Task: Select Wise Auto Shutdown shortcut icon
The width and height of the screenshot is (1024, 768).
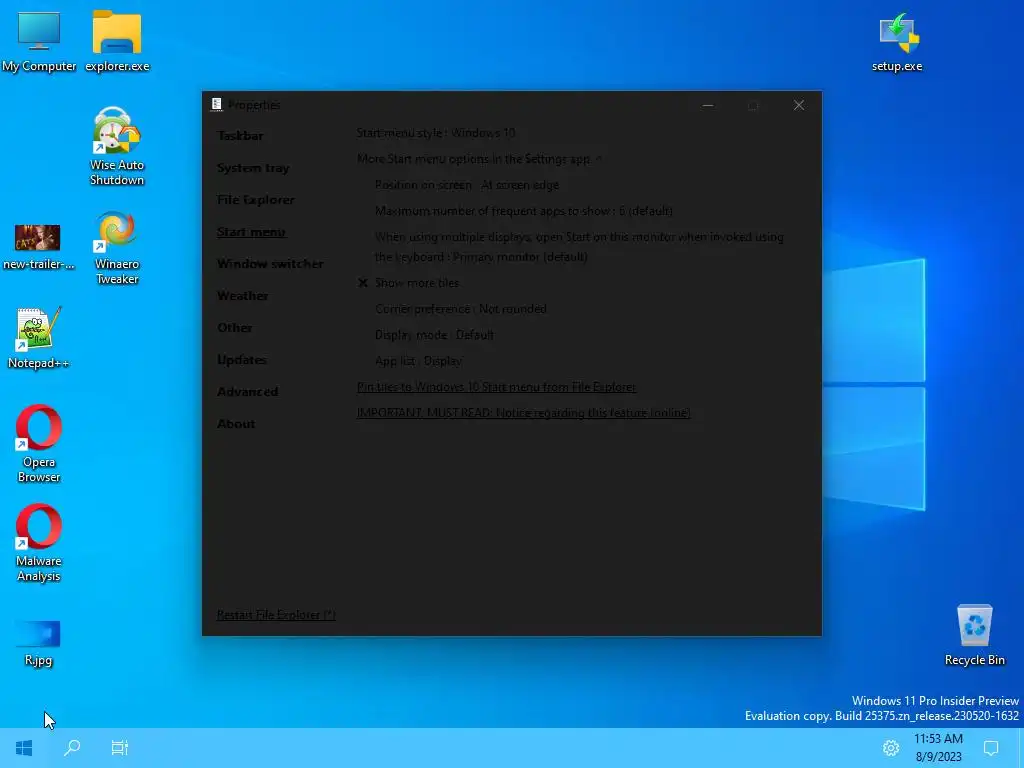Action: pyautogui.click(x=117, y=146)
